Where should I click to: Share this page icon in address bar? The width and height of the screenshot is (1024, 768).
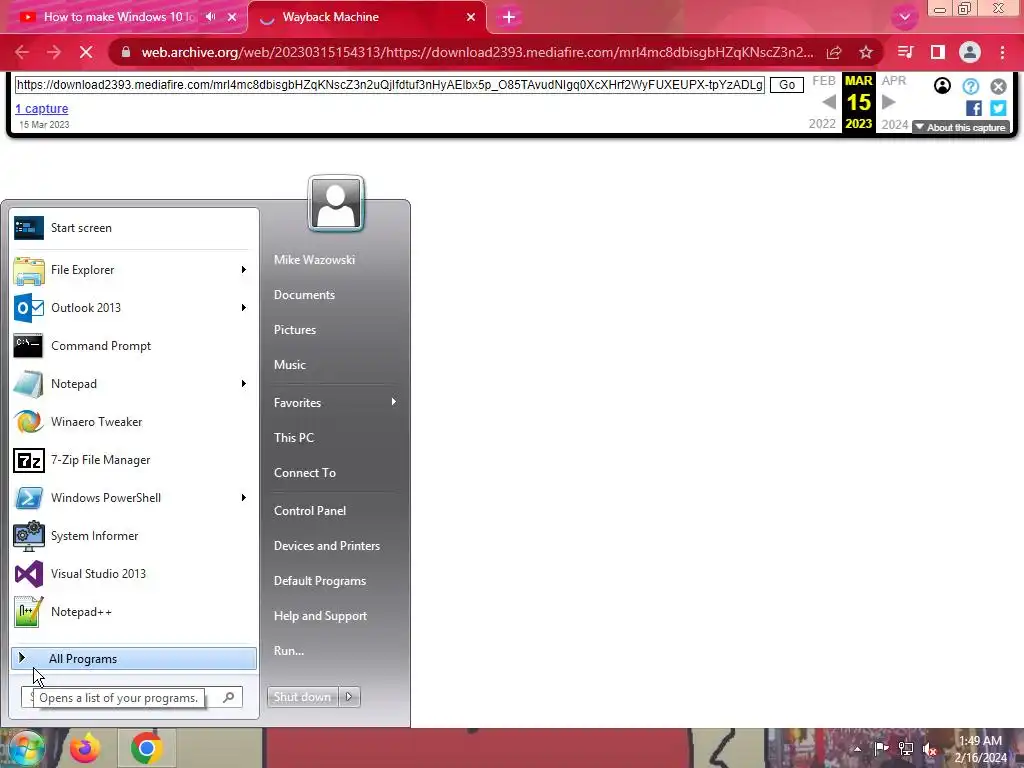(834, 52)
